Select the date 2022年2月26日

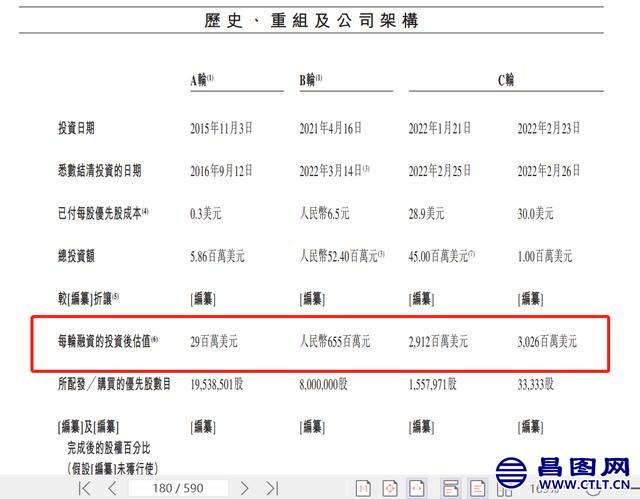(x=549, y=171)
